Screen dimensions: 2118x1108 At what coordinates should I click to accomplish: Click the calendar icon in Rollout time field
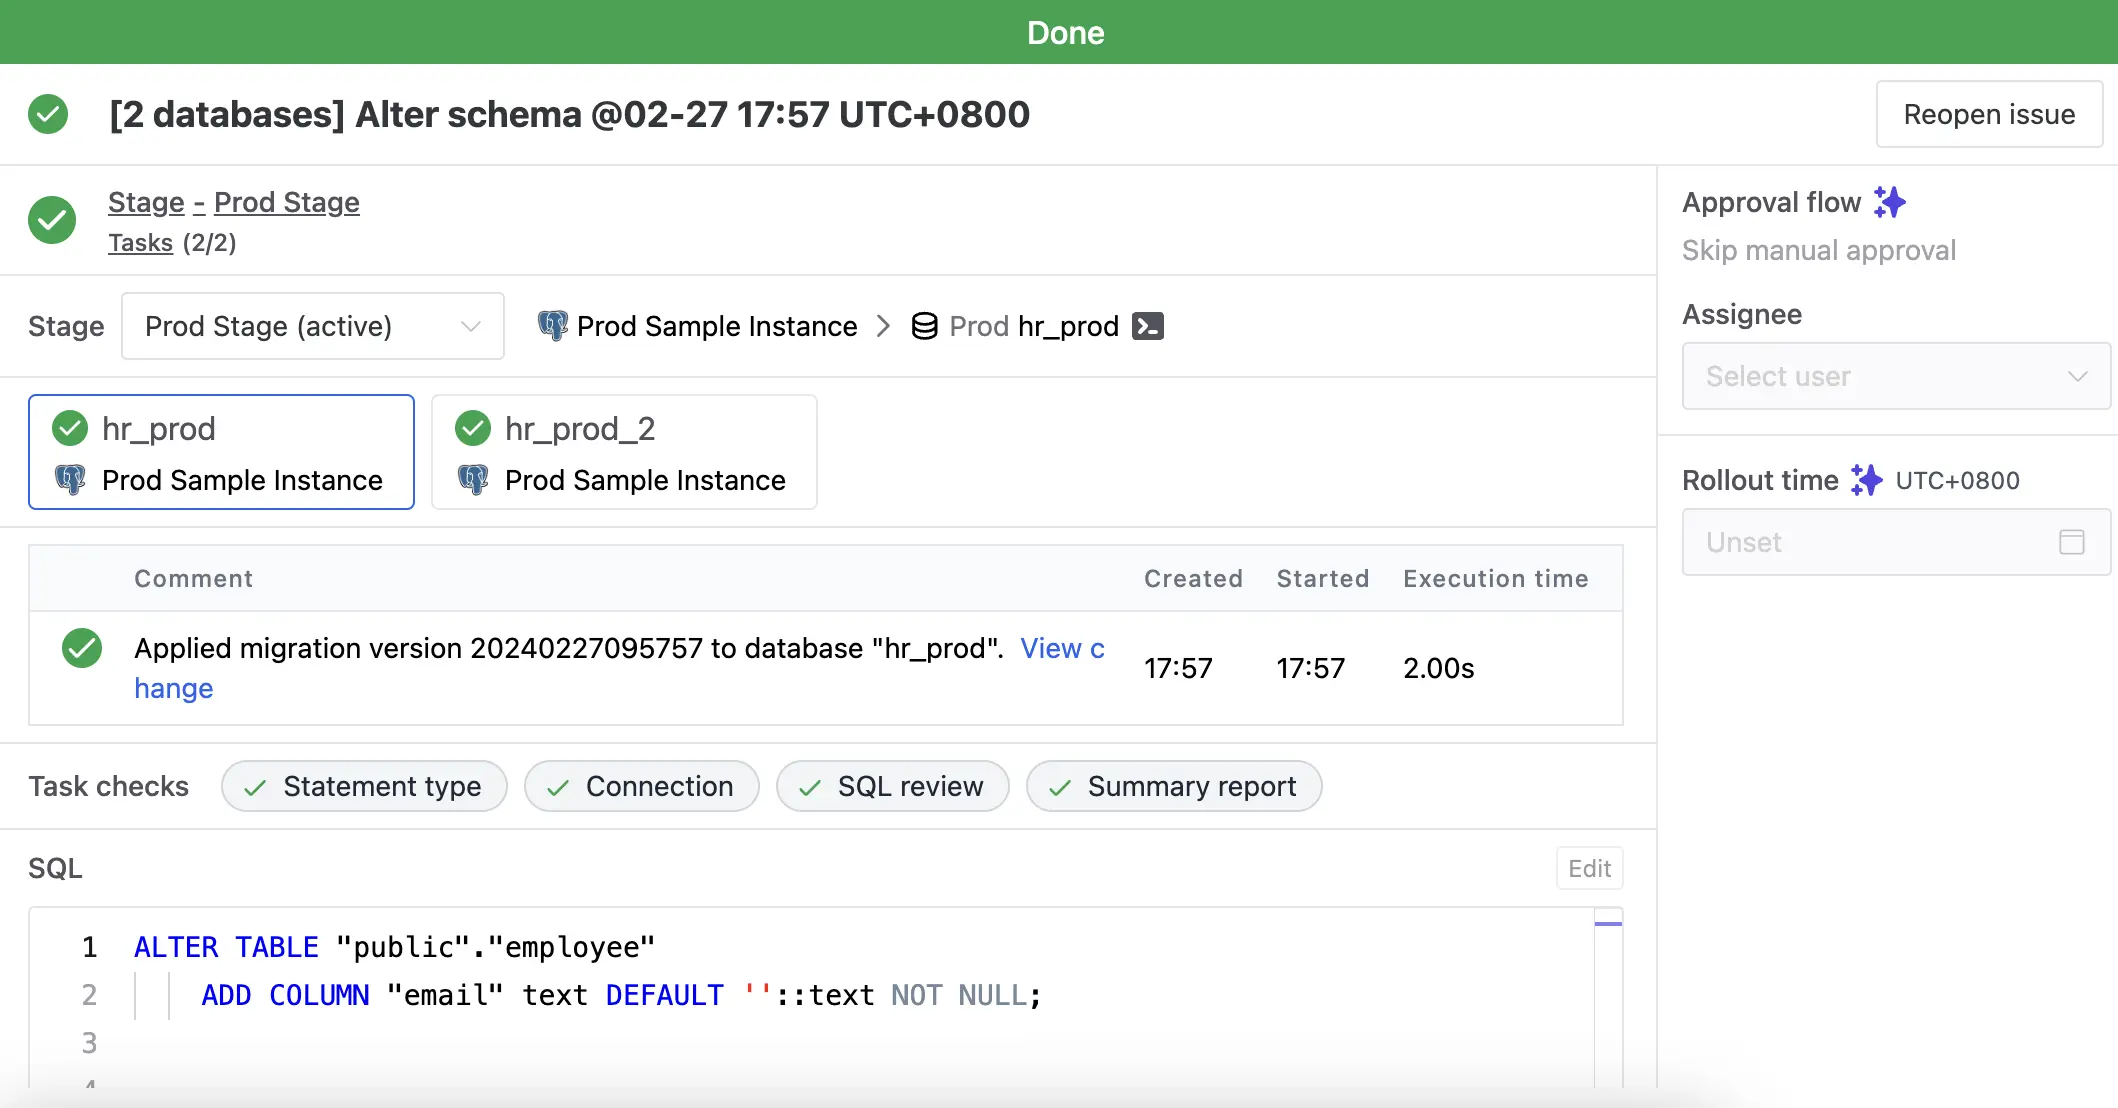(2072, 542)
